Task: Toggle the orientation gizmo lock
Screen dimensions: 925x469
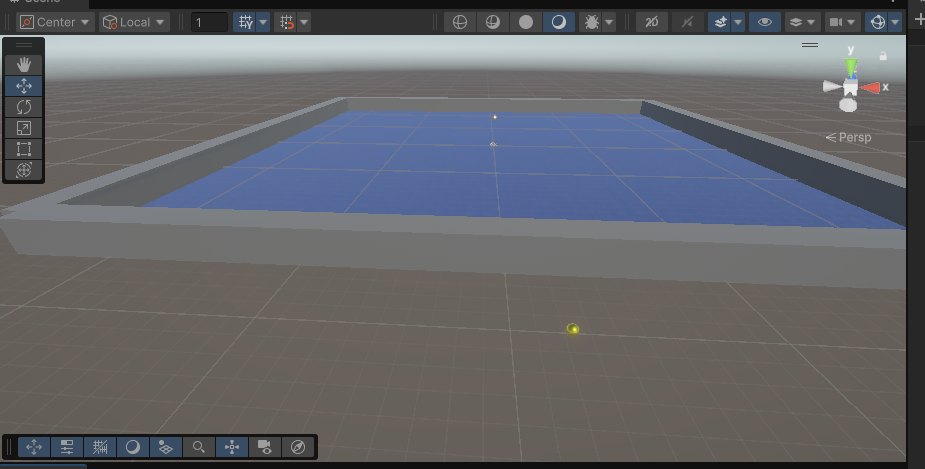Action: coord(883,55)
